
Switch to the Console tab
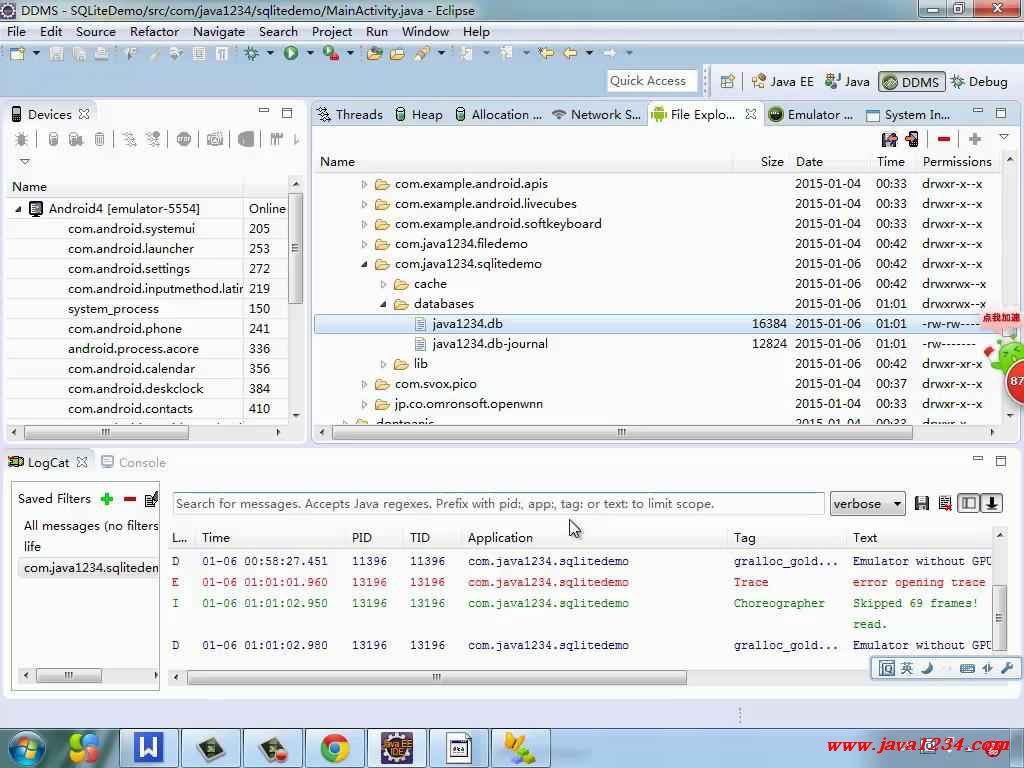tap(134, 462)
